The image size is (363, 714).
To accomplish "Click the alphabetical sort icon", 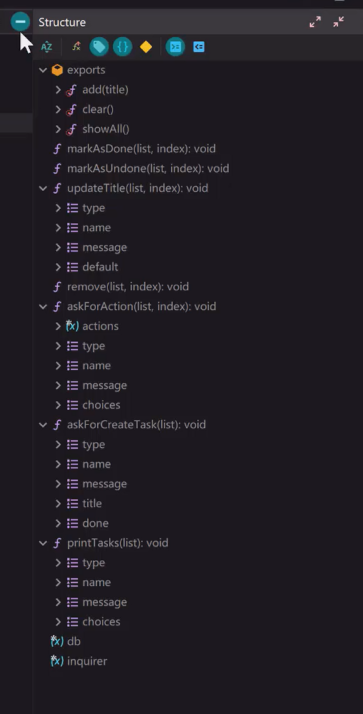I will (46, 47).
